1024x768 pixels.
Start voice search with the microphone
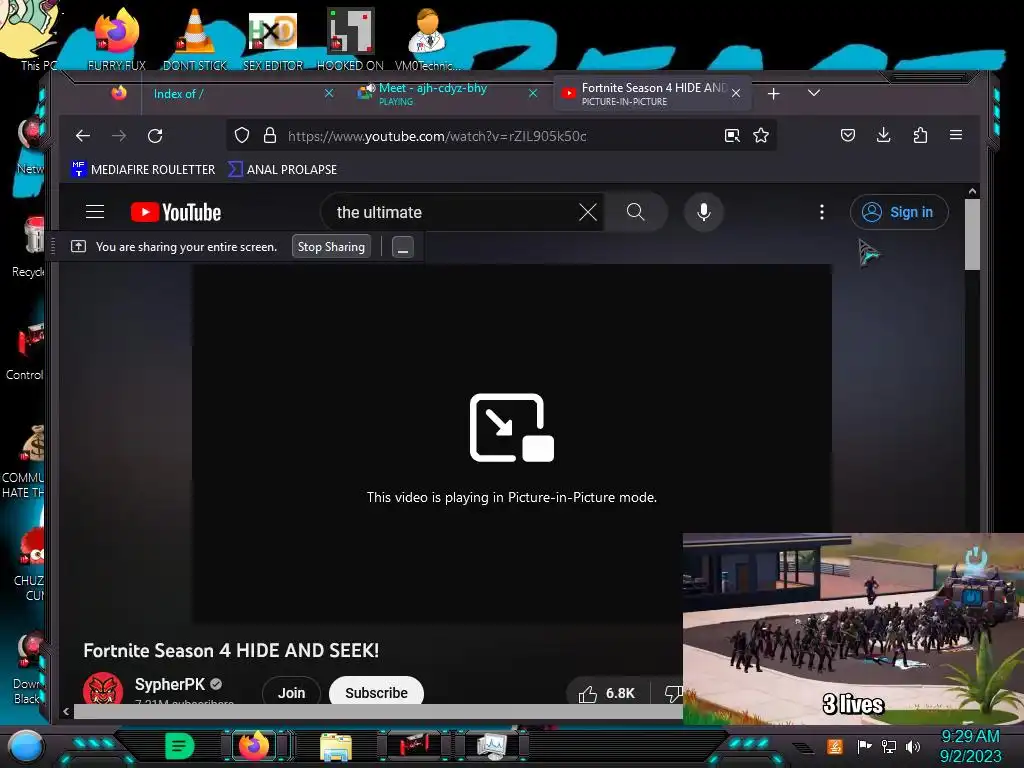coord(703,212)
